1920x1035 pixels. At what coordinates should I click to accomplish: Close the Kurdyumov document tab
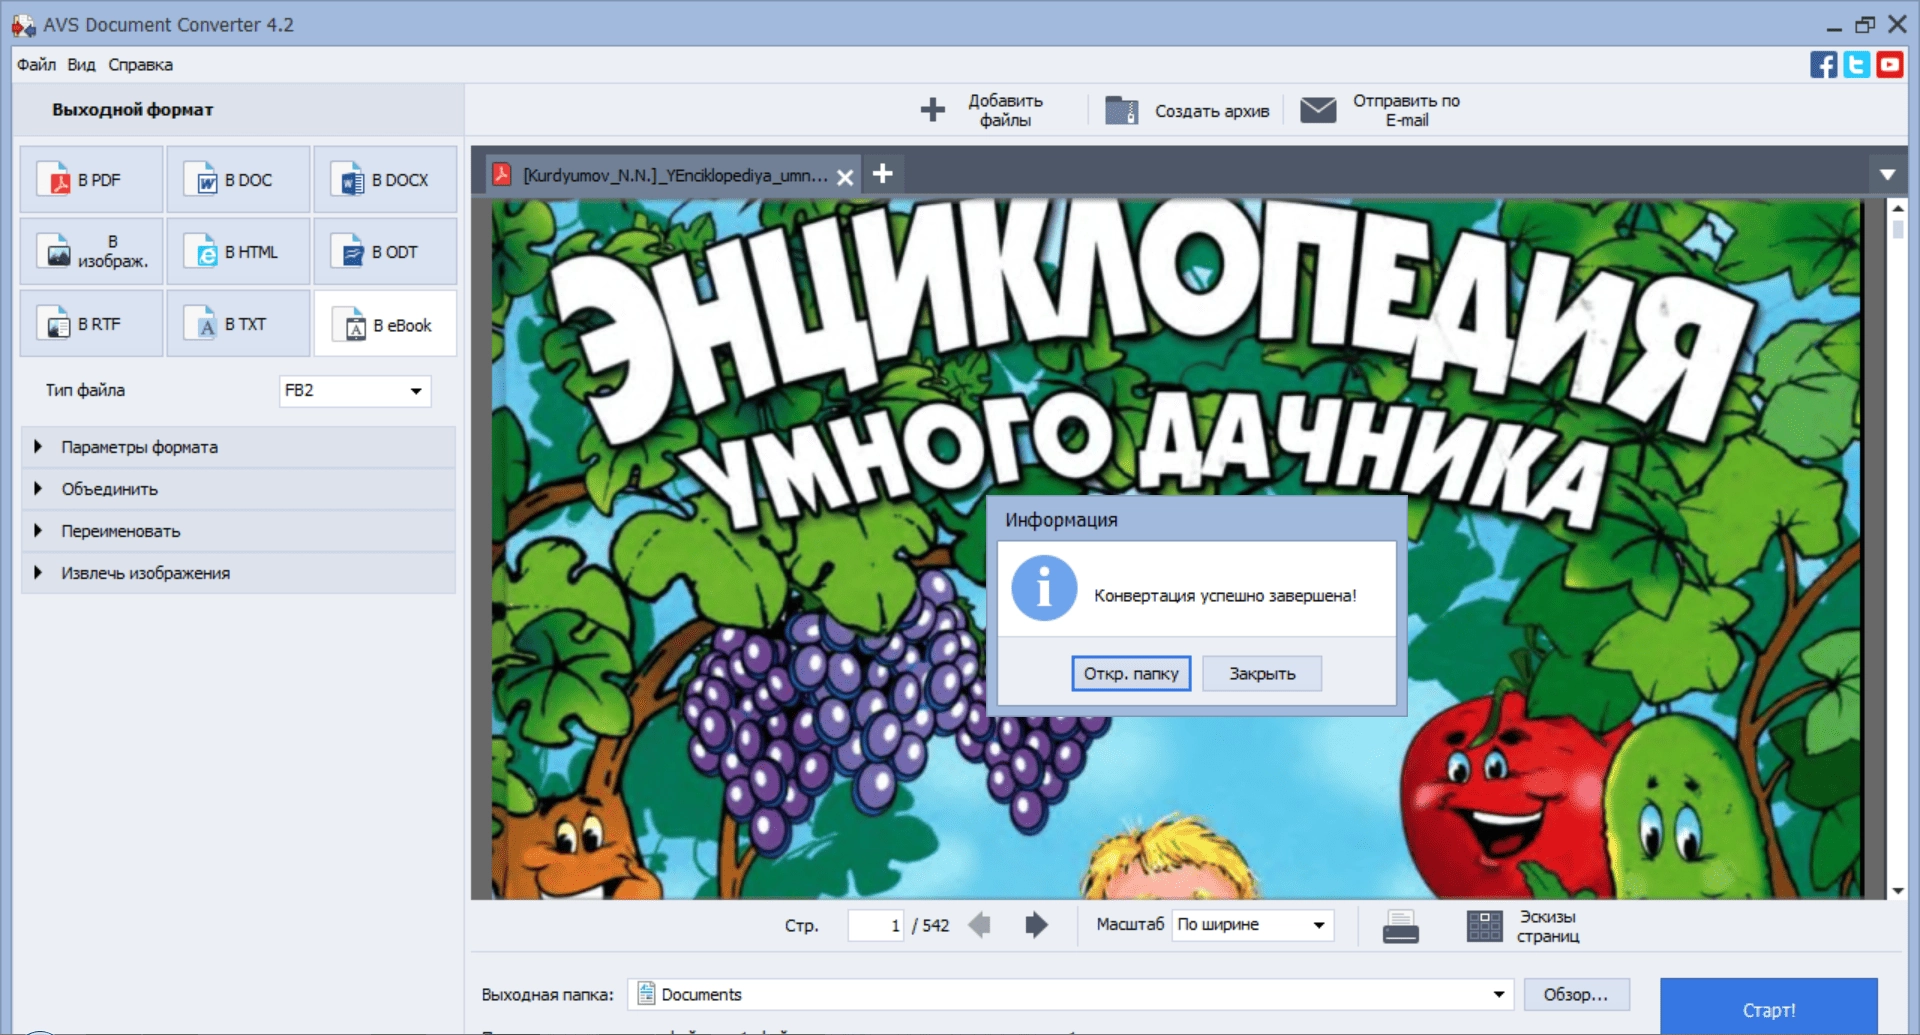coord(845,177)
